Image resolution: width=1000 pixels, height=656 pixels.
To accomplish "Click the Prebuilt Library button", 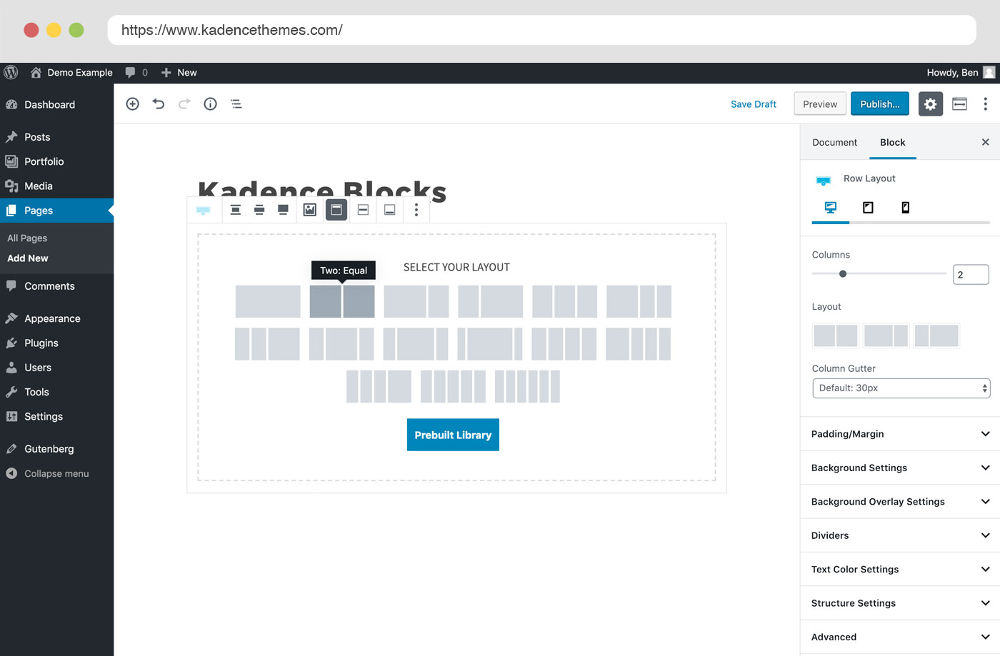I will pos(453,434).
